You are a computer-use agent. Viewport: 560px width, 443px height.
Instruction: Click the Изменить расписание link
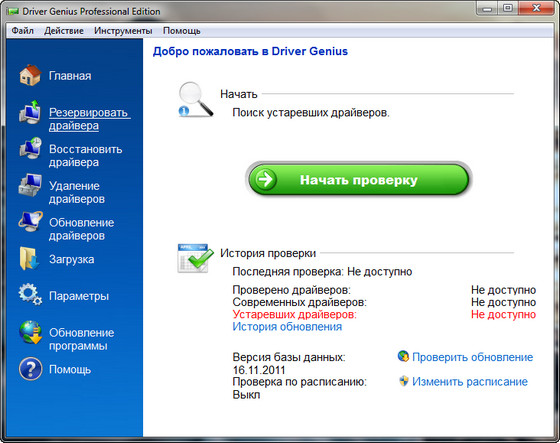(x=470, y=381)
